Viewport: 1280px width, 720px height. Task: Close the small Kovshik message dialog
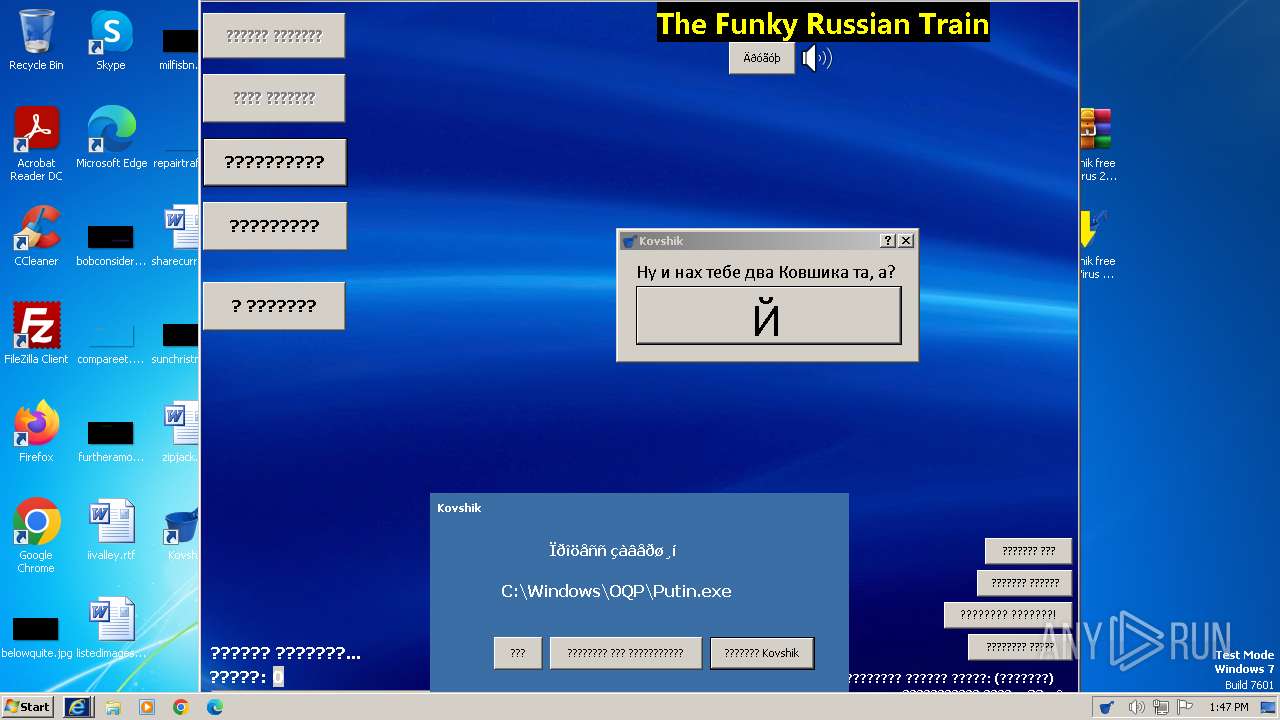coord(905,241)
